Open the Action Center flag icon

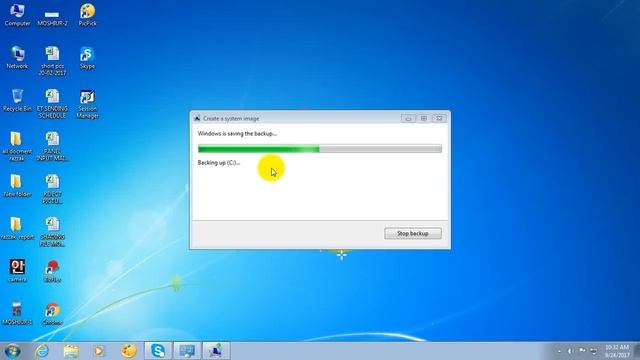(x=582, y=351)
